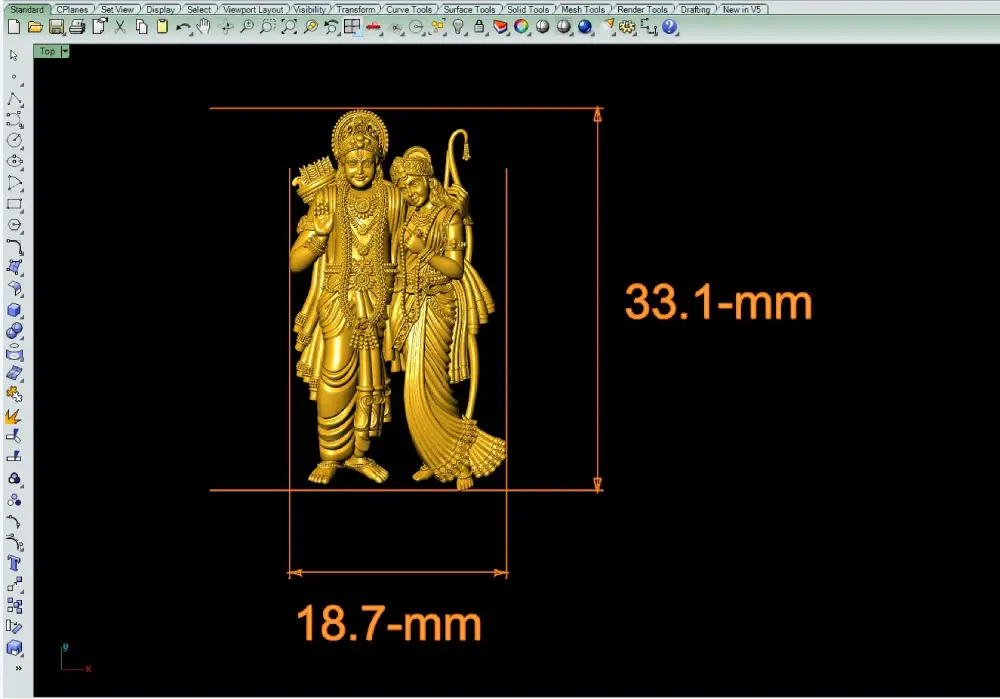Open the light bulb Hide objects icon
The height and width of the screenshot is (699, 1000).
coord(458,27)
